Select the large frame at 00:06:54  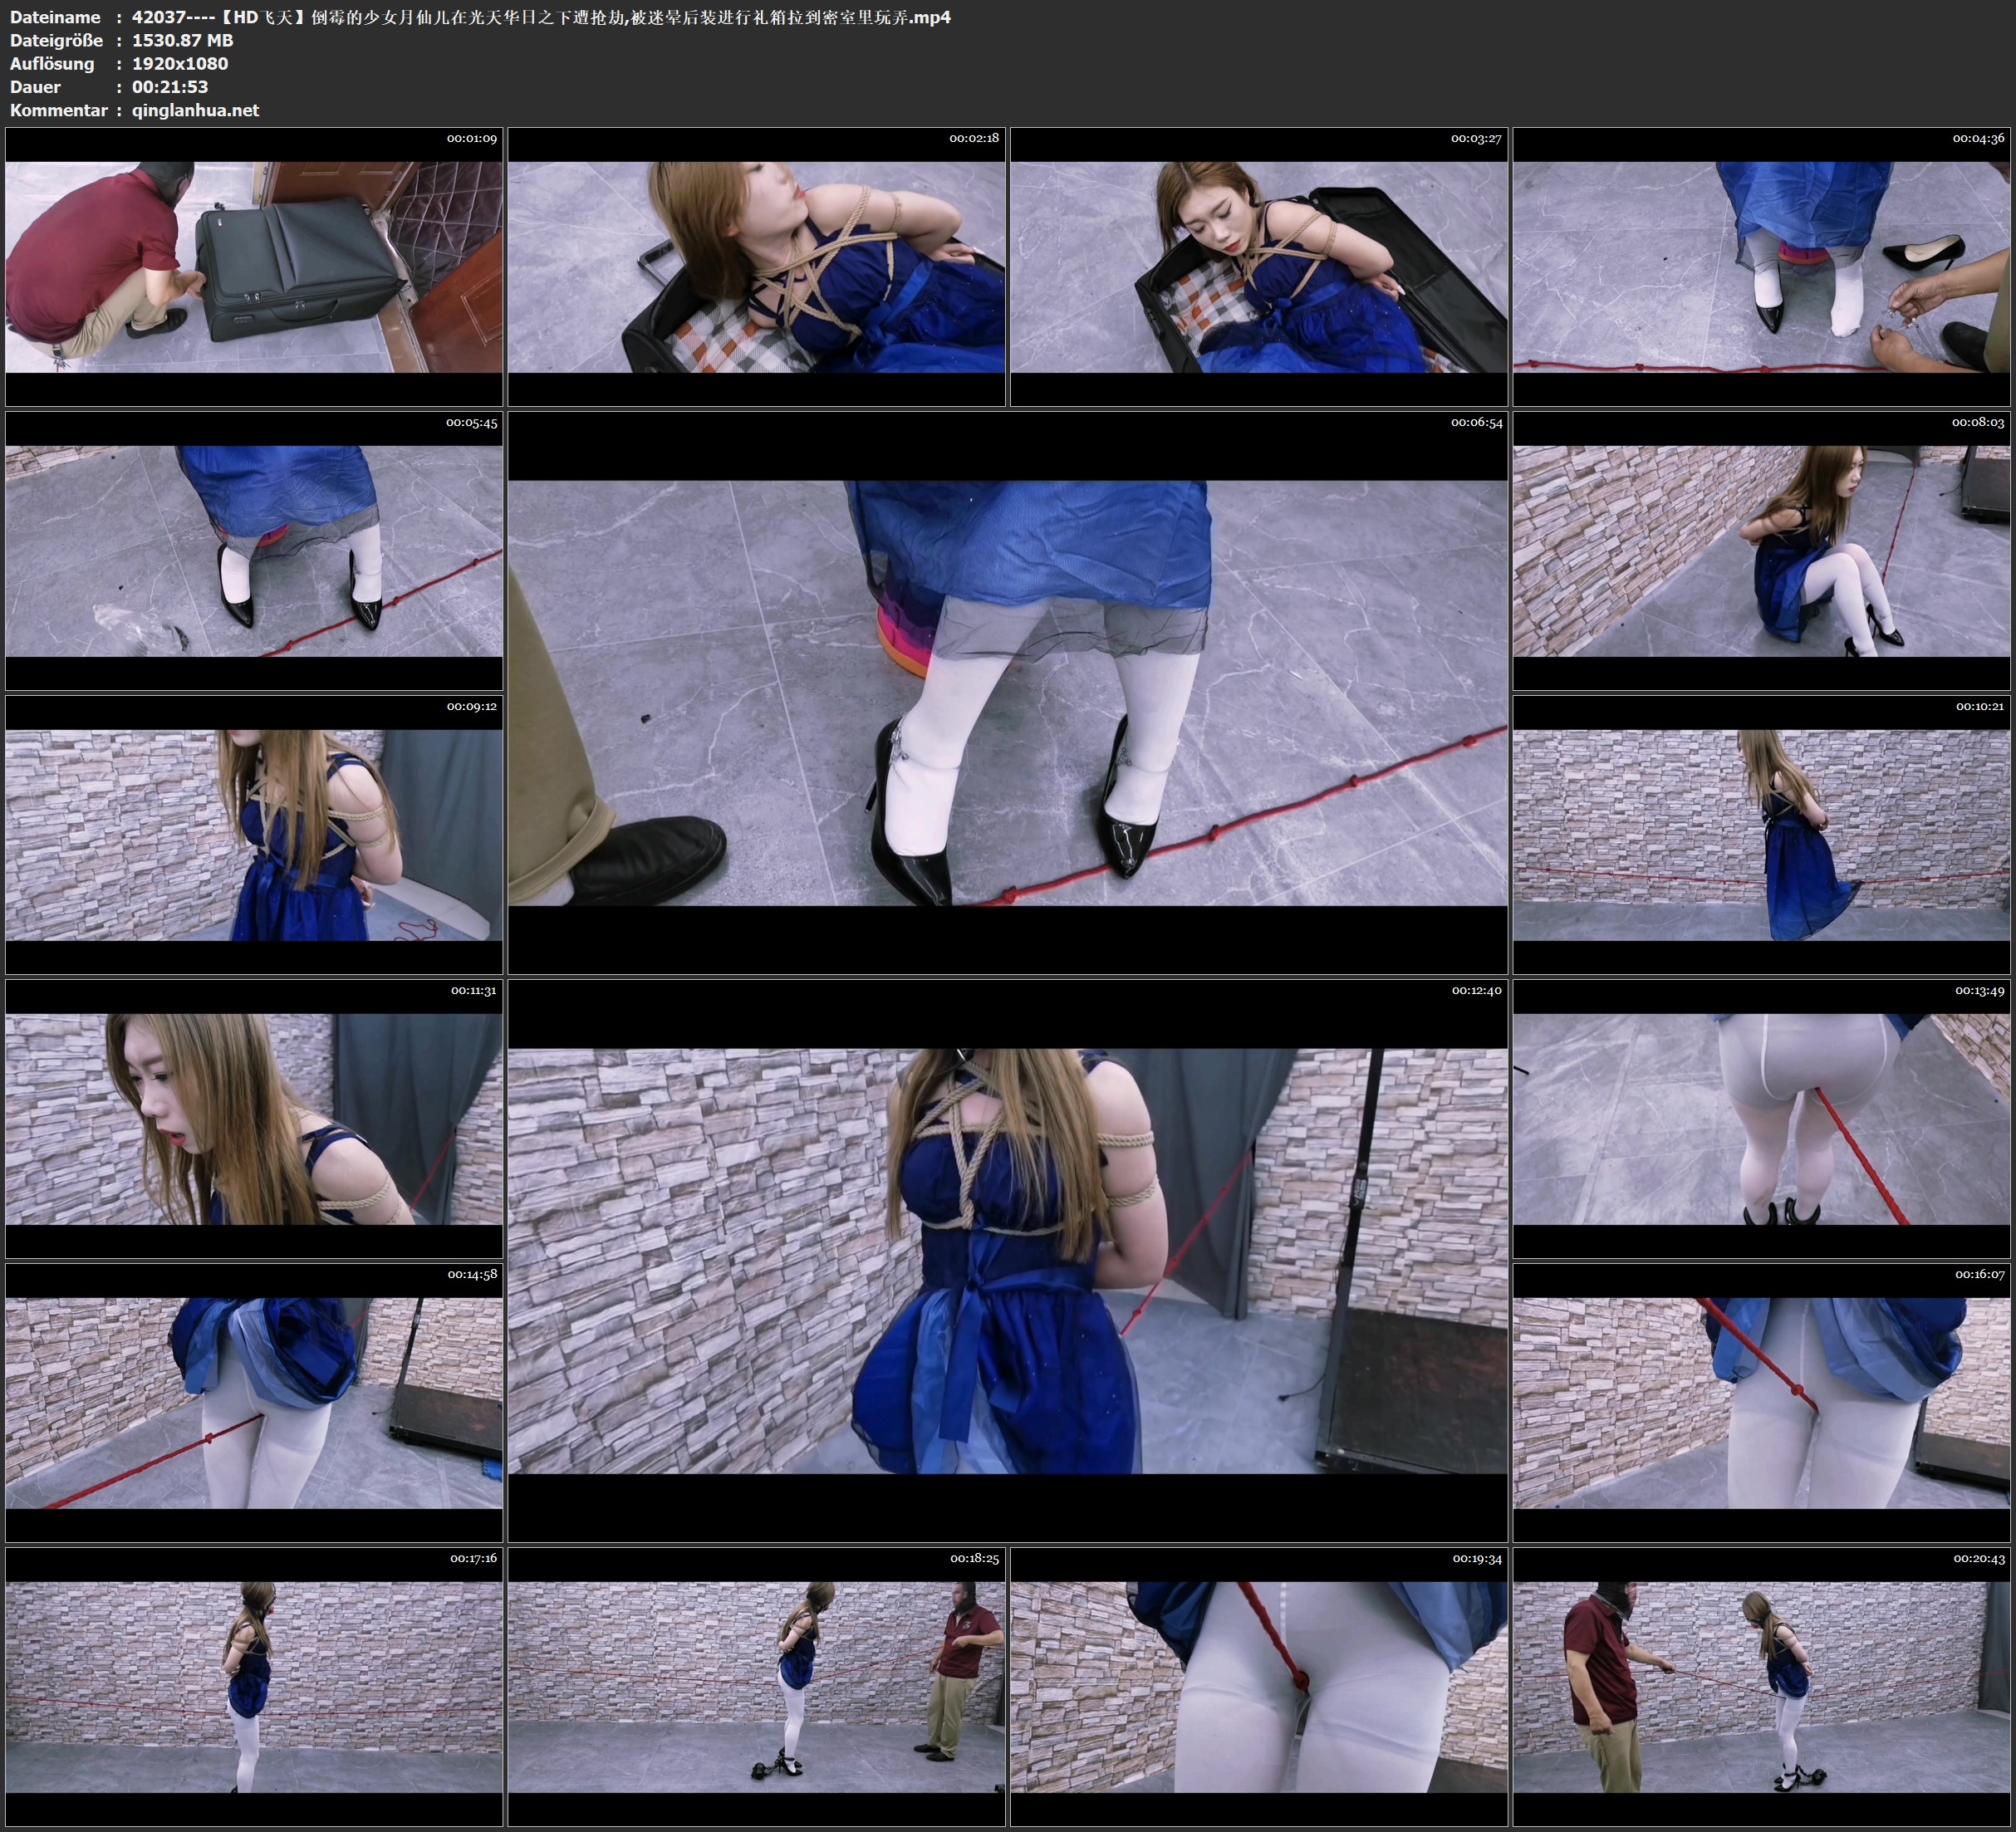1007,693
